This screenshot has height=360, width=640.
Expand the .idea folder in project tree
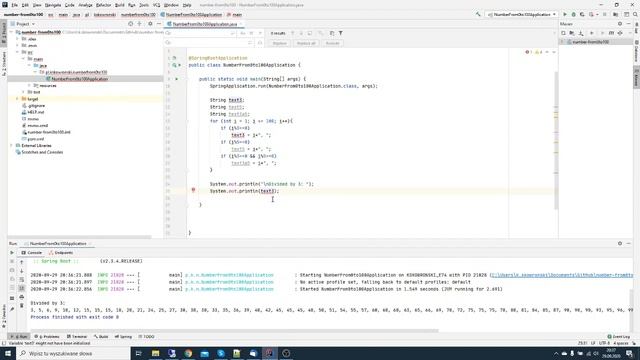pos(17,39)
